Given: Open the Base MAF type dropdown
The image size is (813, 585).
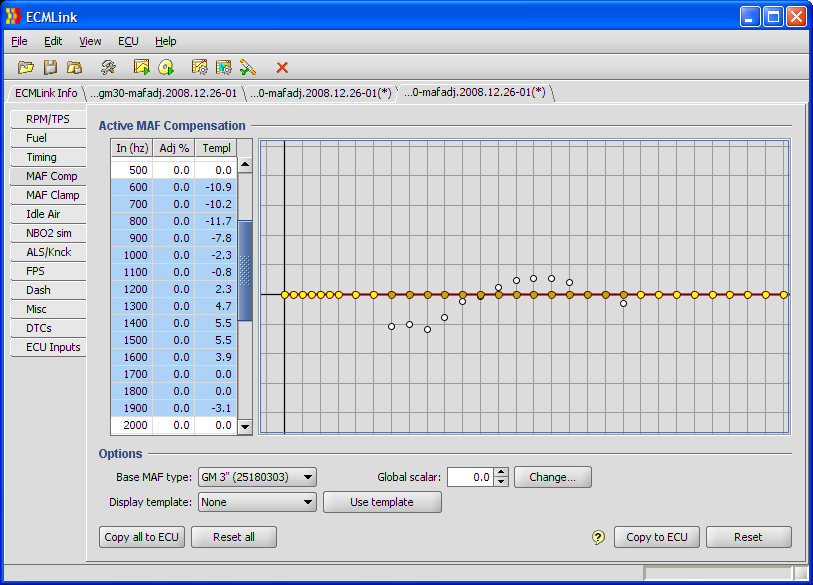Looking at the screenshot, I should coord(257,477).
